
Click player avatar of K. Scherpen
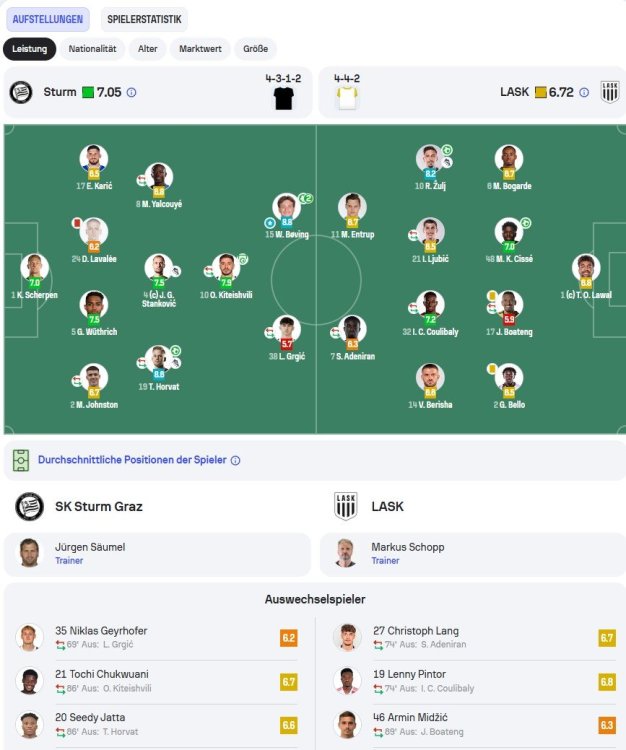click(x=34, y=267)
